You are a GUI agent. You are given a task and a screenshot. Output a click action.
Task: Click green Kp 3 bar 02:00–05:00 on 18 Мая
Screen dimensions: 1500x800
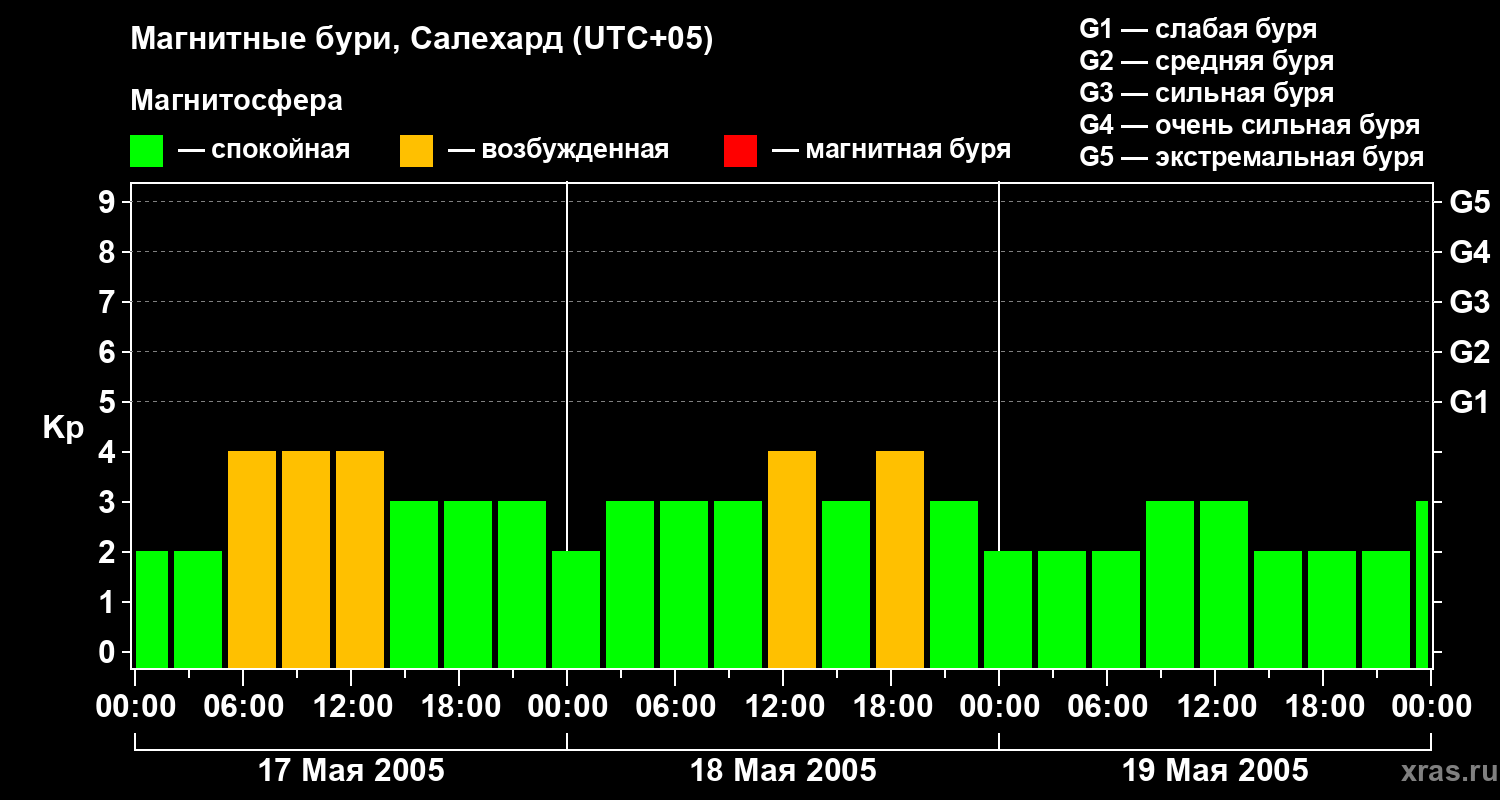(x=630, y=584)
